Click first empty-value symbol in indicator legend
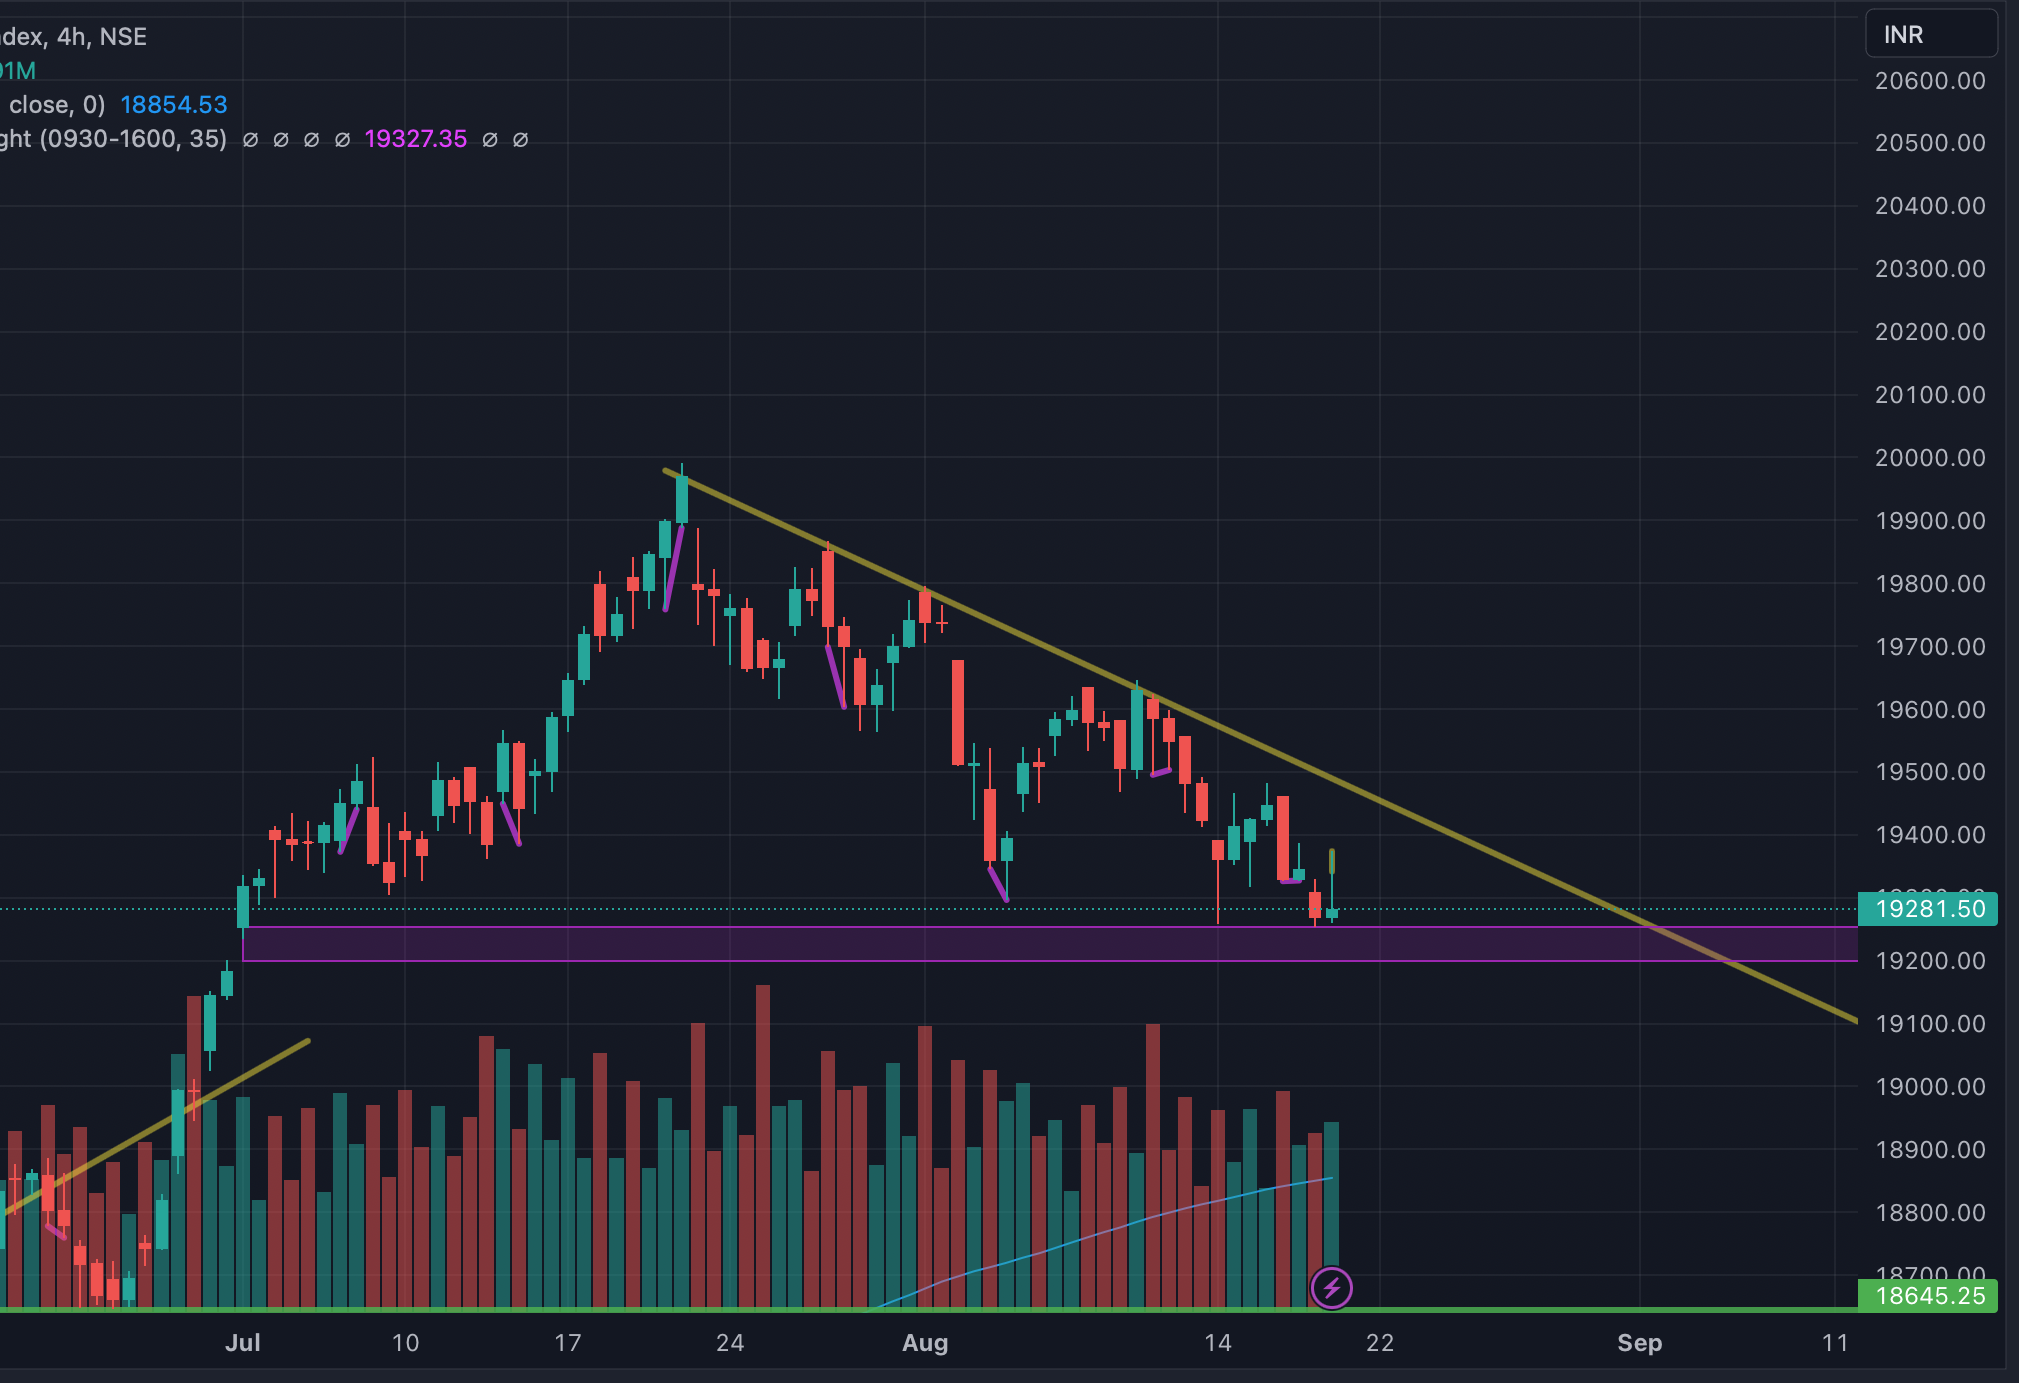 tap(251, 140)
